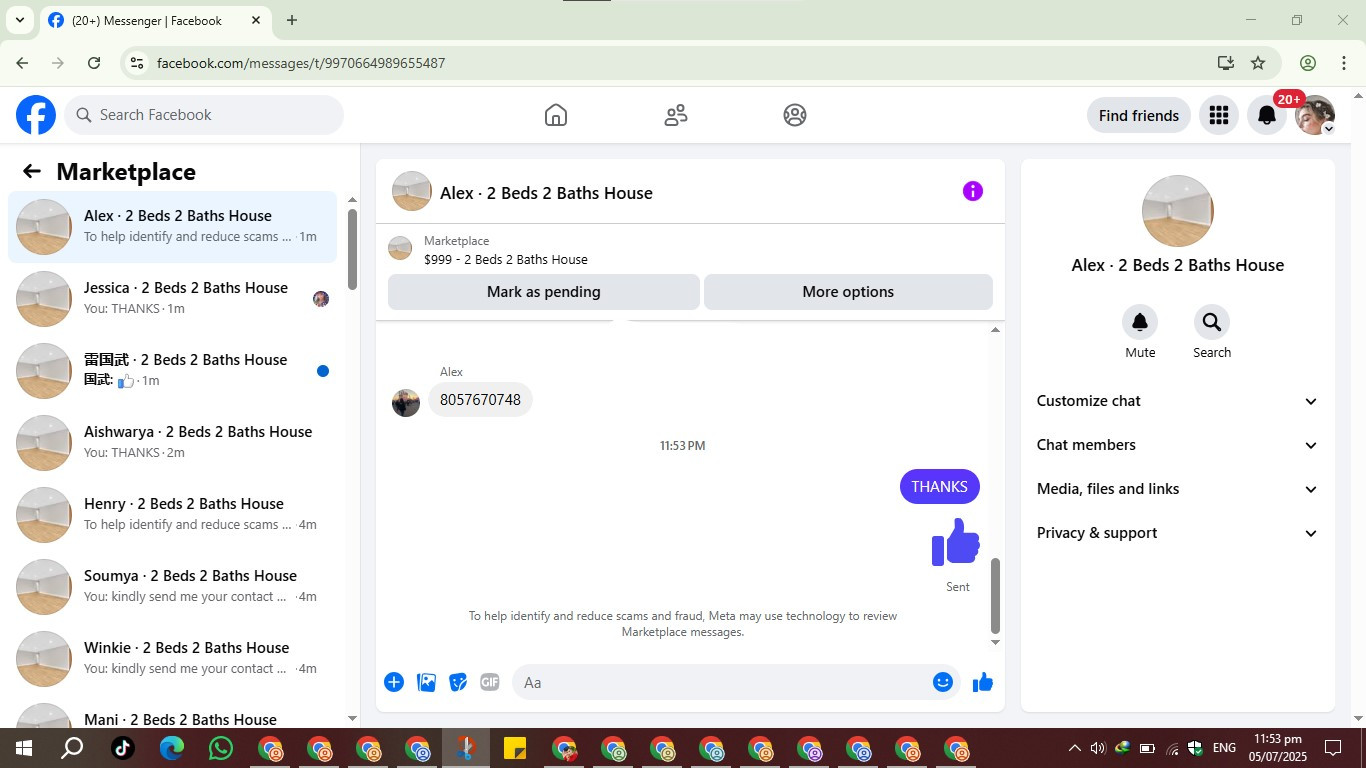Open more actions plus icon in composer
The height and width of the screenshot is (768, 1366).
tap(394, 682)
